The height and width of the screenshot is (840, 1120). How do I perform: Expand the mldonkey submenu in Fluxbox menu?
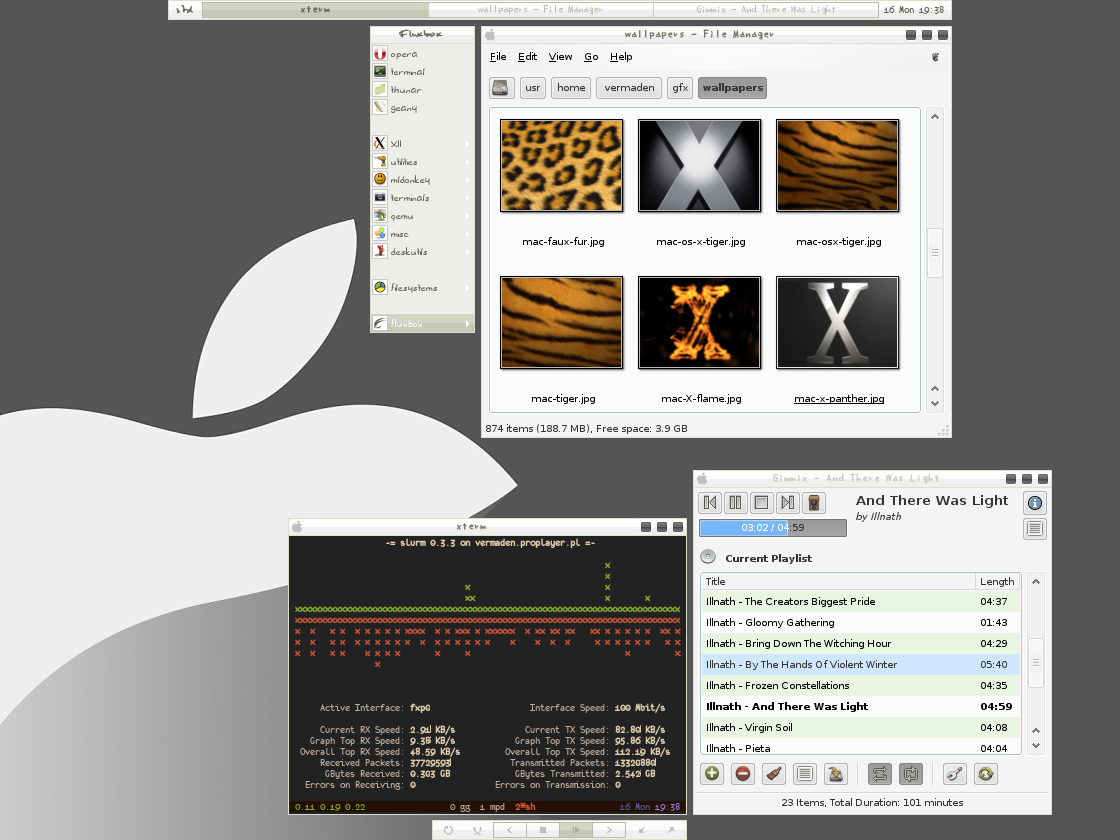click(421, 179)
